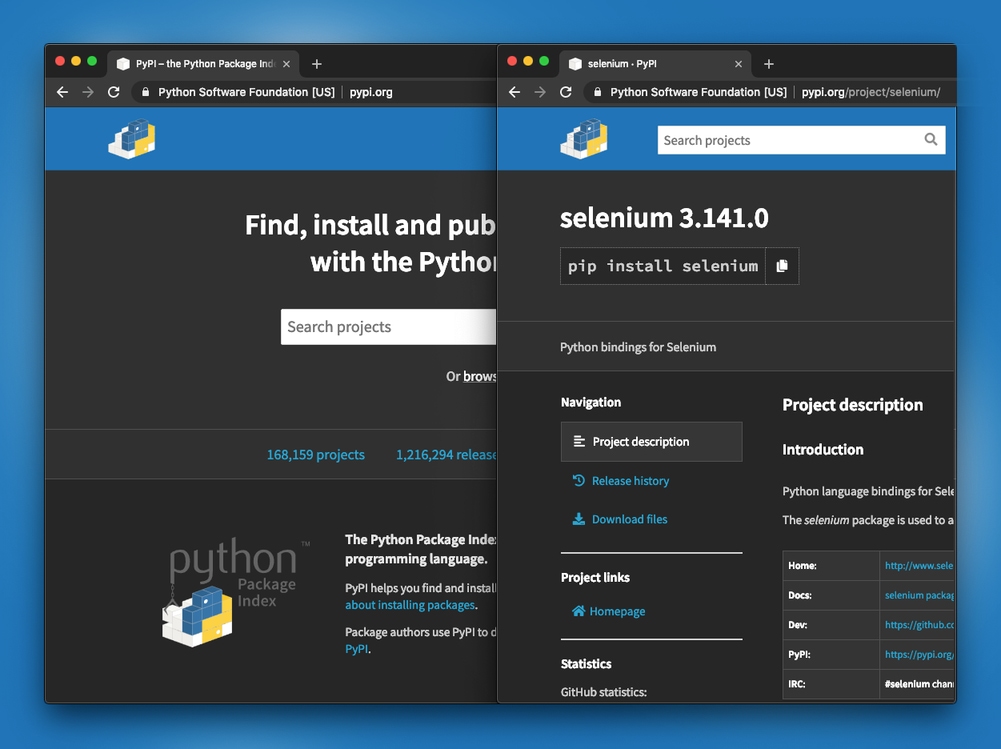Click the forward arrow in the PyPI home window
This screenshot has height=749, width=1001.
coord(88,92)
